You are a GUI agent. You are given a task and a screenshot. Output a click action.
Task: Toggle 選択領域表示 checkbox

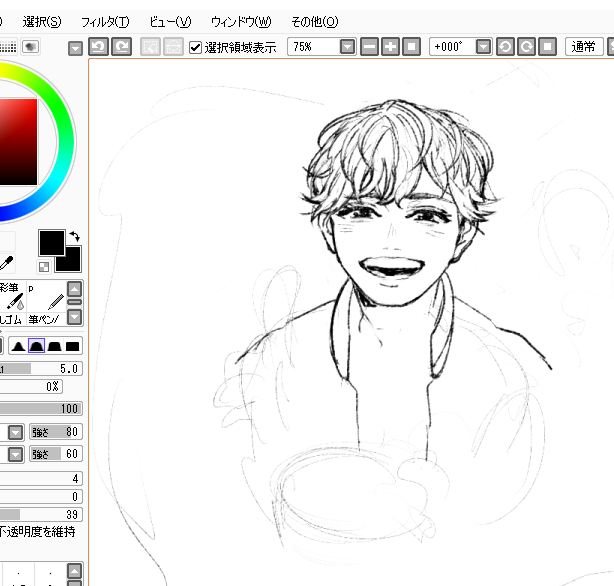tap(195, 48)
